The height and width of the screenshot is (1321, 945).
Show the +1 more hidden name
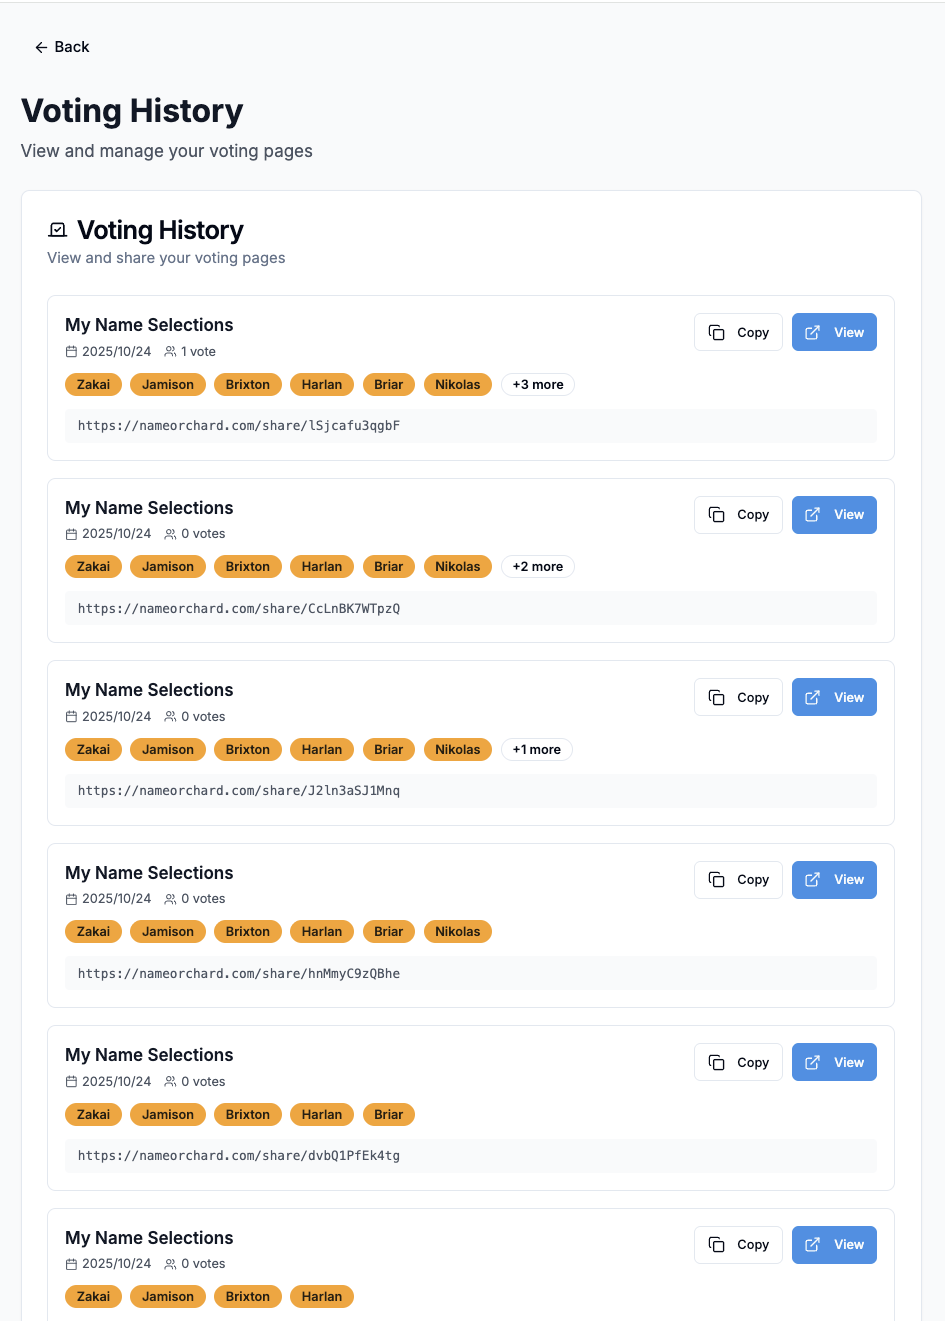[x=536, y=750]
